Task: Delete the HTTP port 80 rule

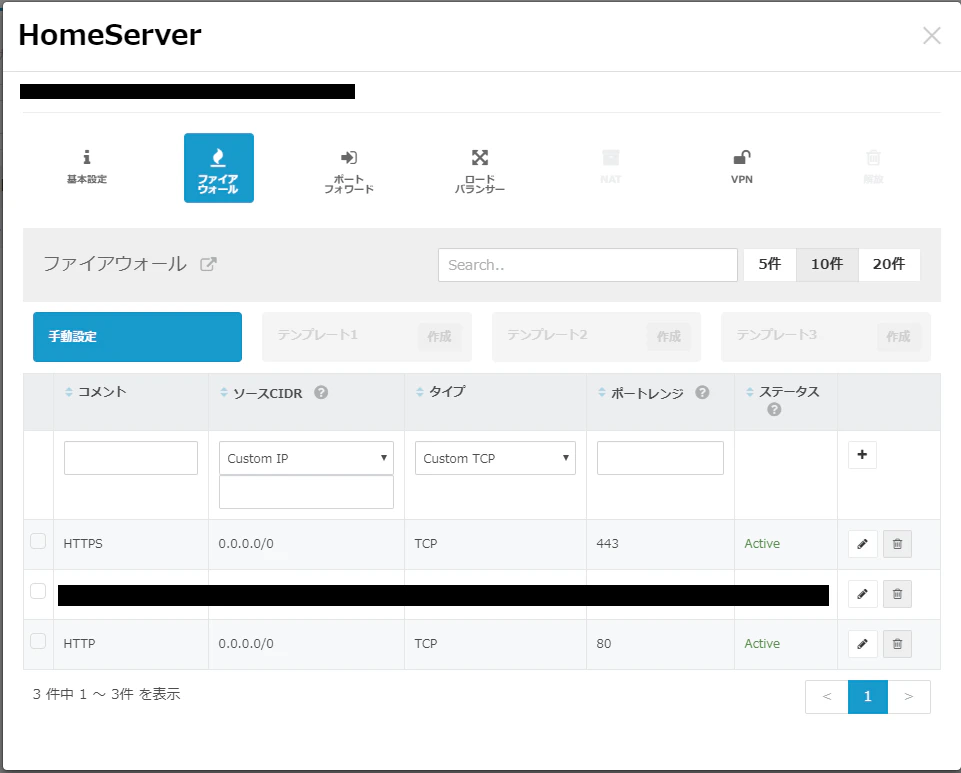Action: (897, 644)
